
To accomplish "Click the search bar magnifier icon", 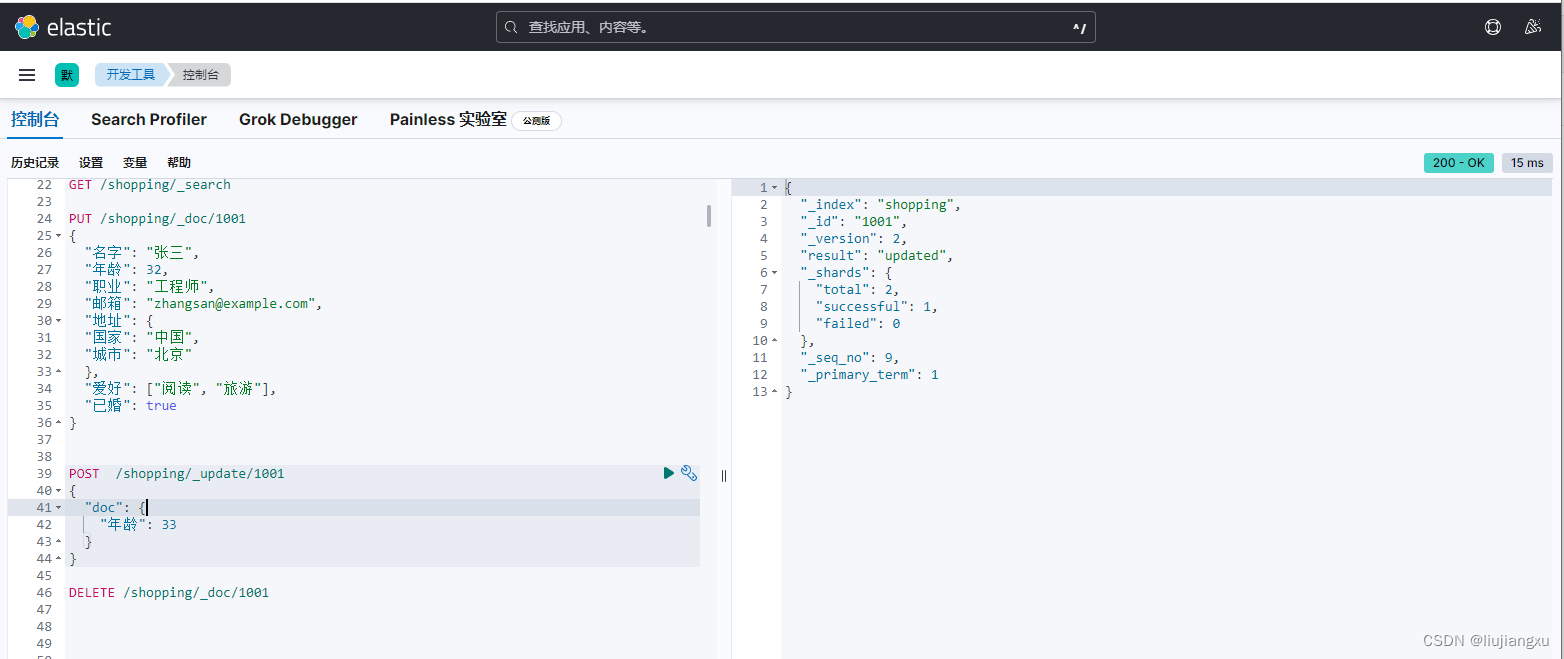I will (x=511, y=28).
